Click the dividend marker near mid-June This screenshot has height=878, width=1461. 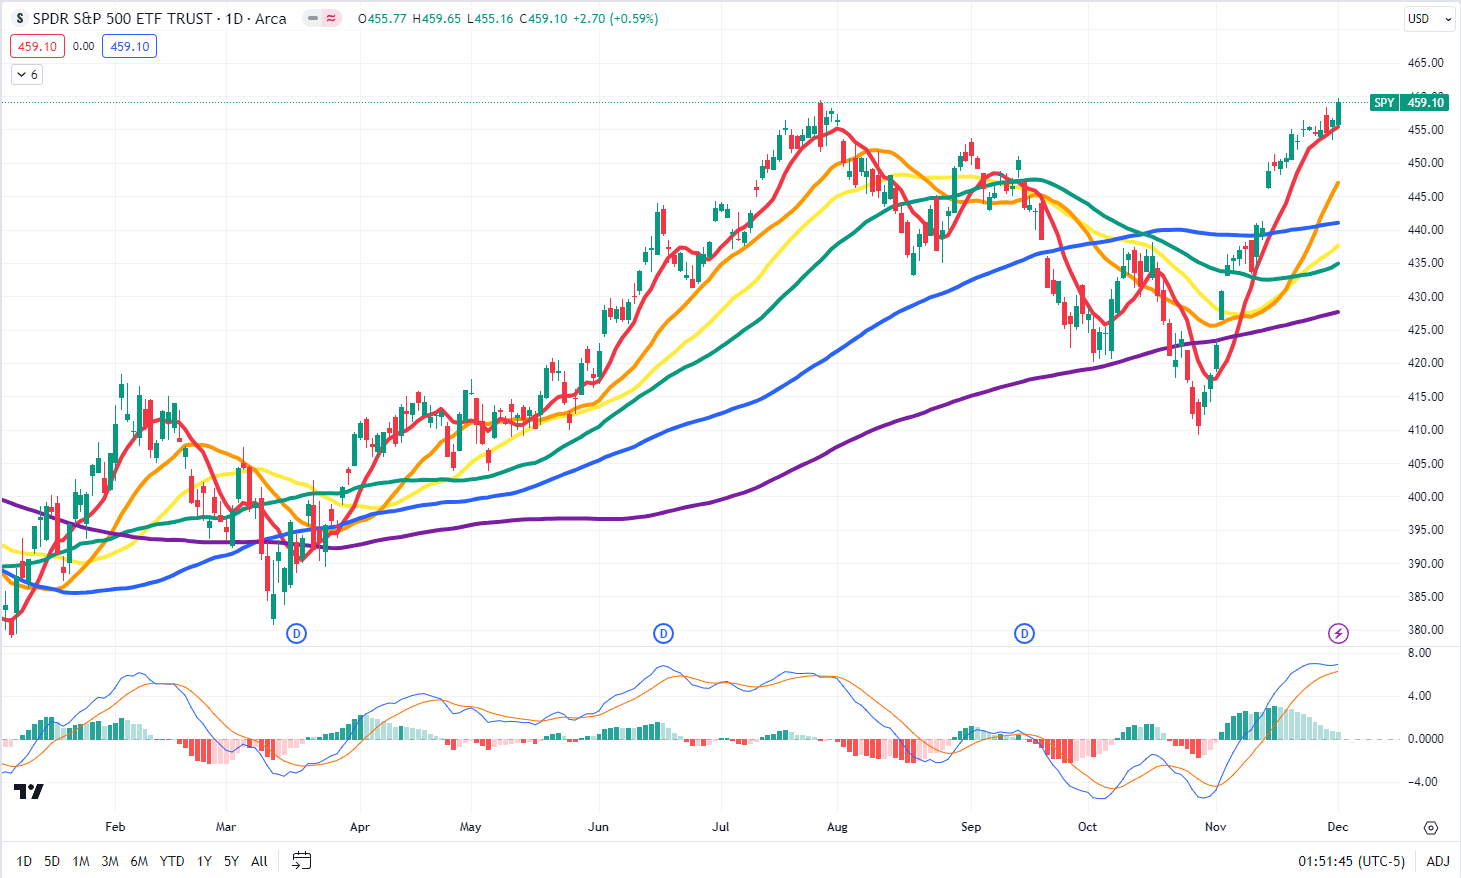663,633
